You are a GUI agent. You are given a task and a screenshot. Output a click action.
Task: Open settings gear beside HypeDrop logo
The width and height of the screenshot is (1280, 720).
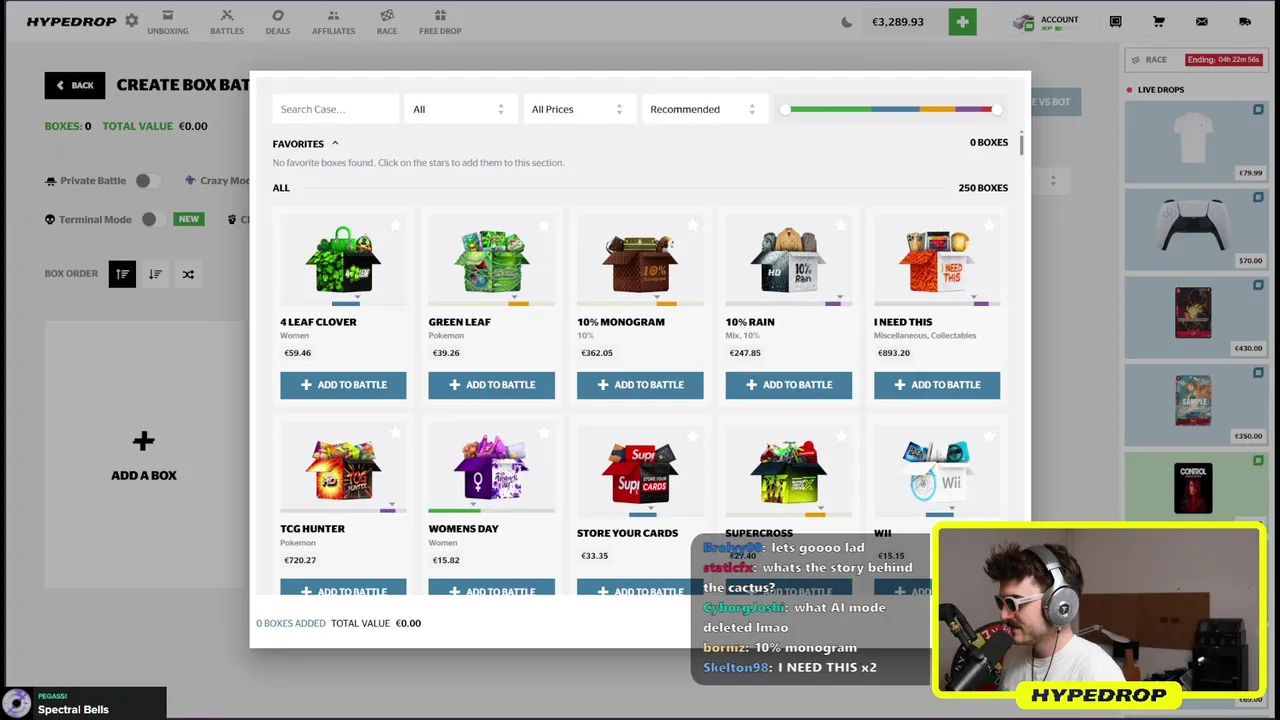[131, 21]
